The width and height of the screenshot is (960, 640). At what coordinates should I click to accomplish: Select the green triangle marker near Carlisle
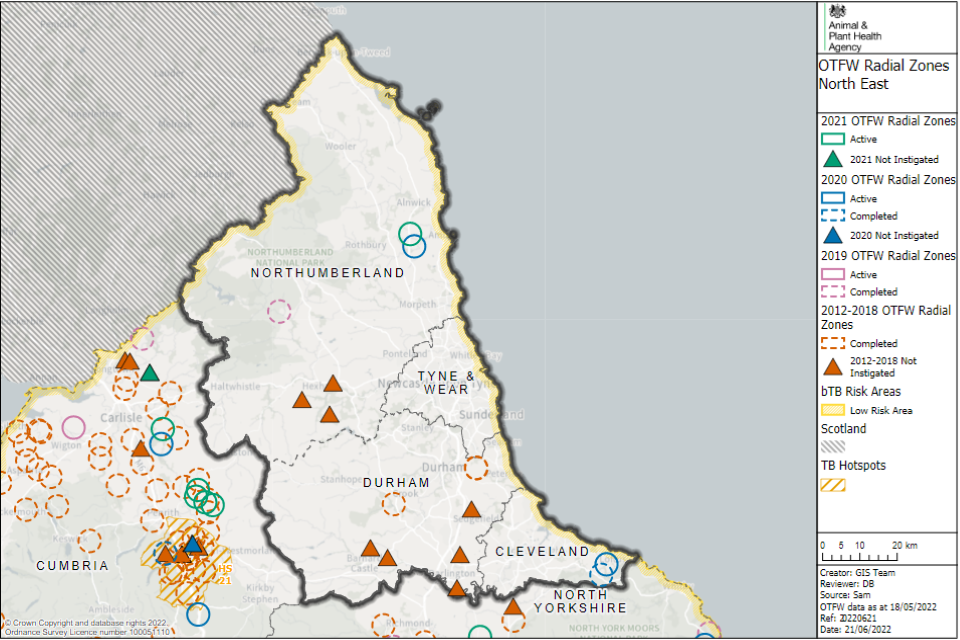[149, 373]
